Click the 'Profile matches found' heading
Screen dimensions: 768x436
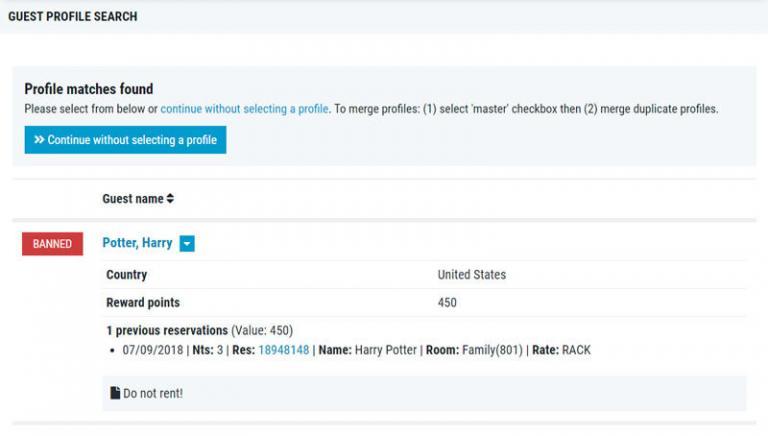89,89
